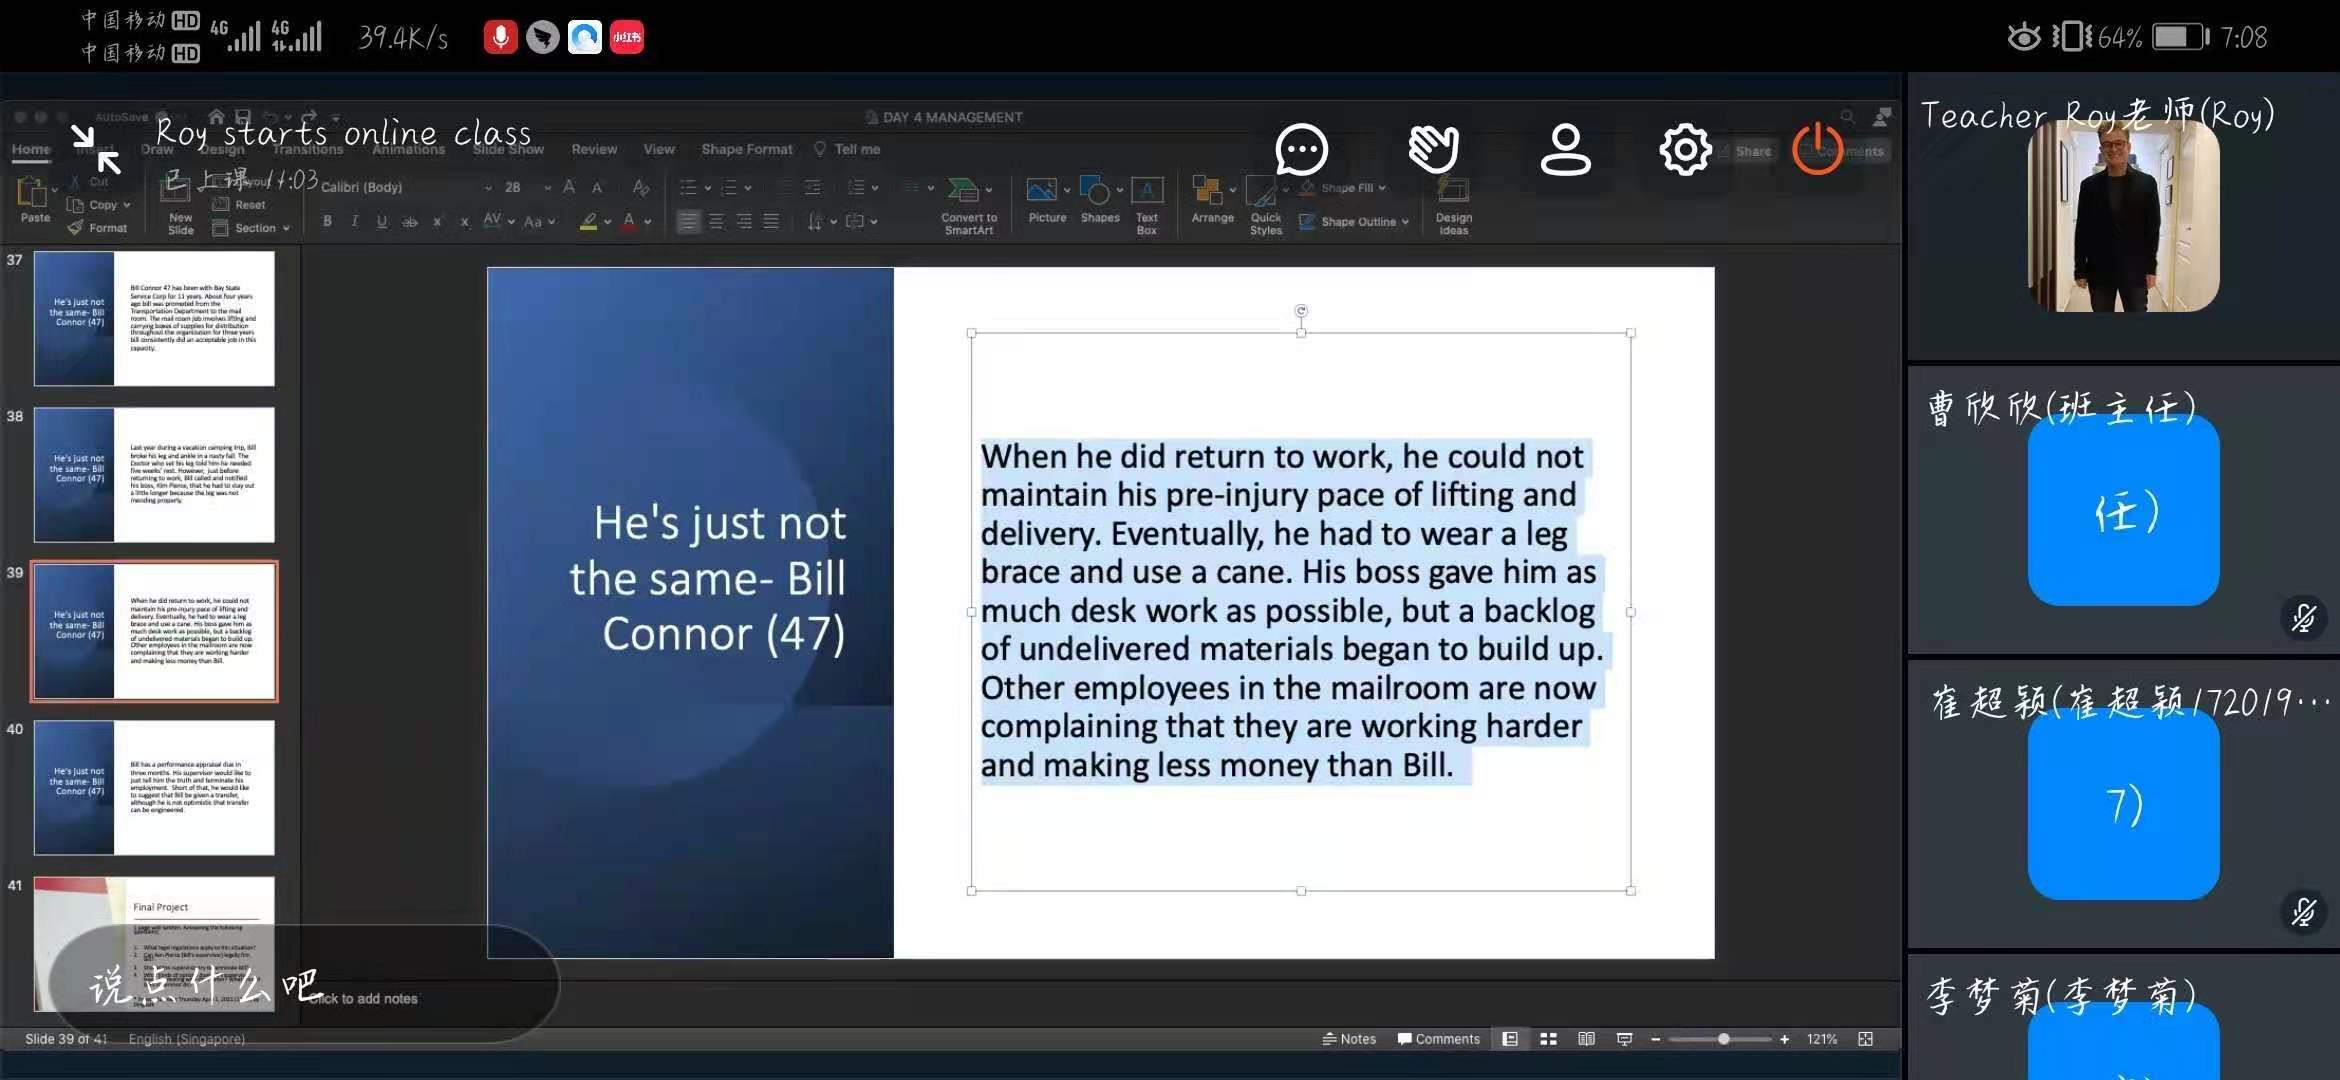This screenshot has height=1080, width=2340.
Task: Toggle the Notes pane
Action: pos(1349,1039)
